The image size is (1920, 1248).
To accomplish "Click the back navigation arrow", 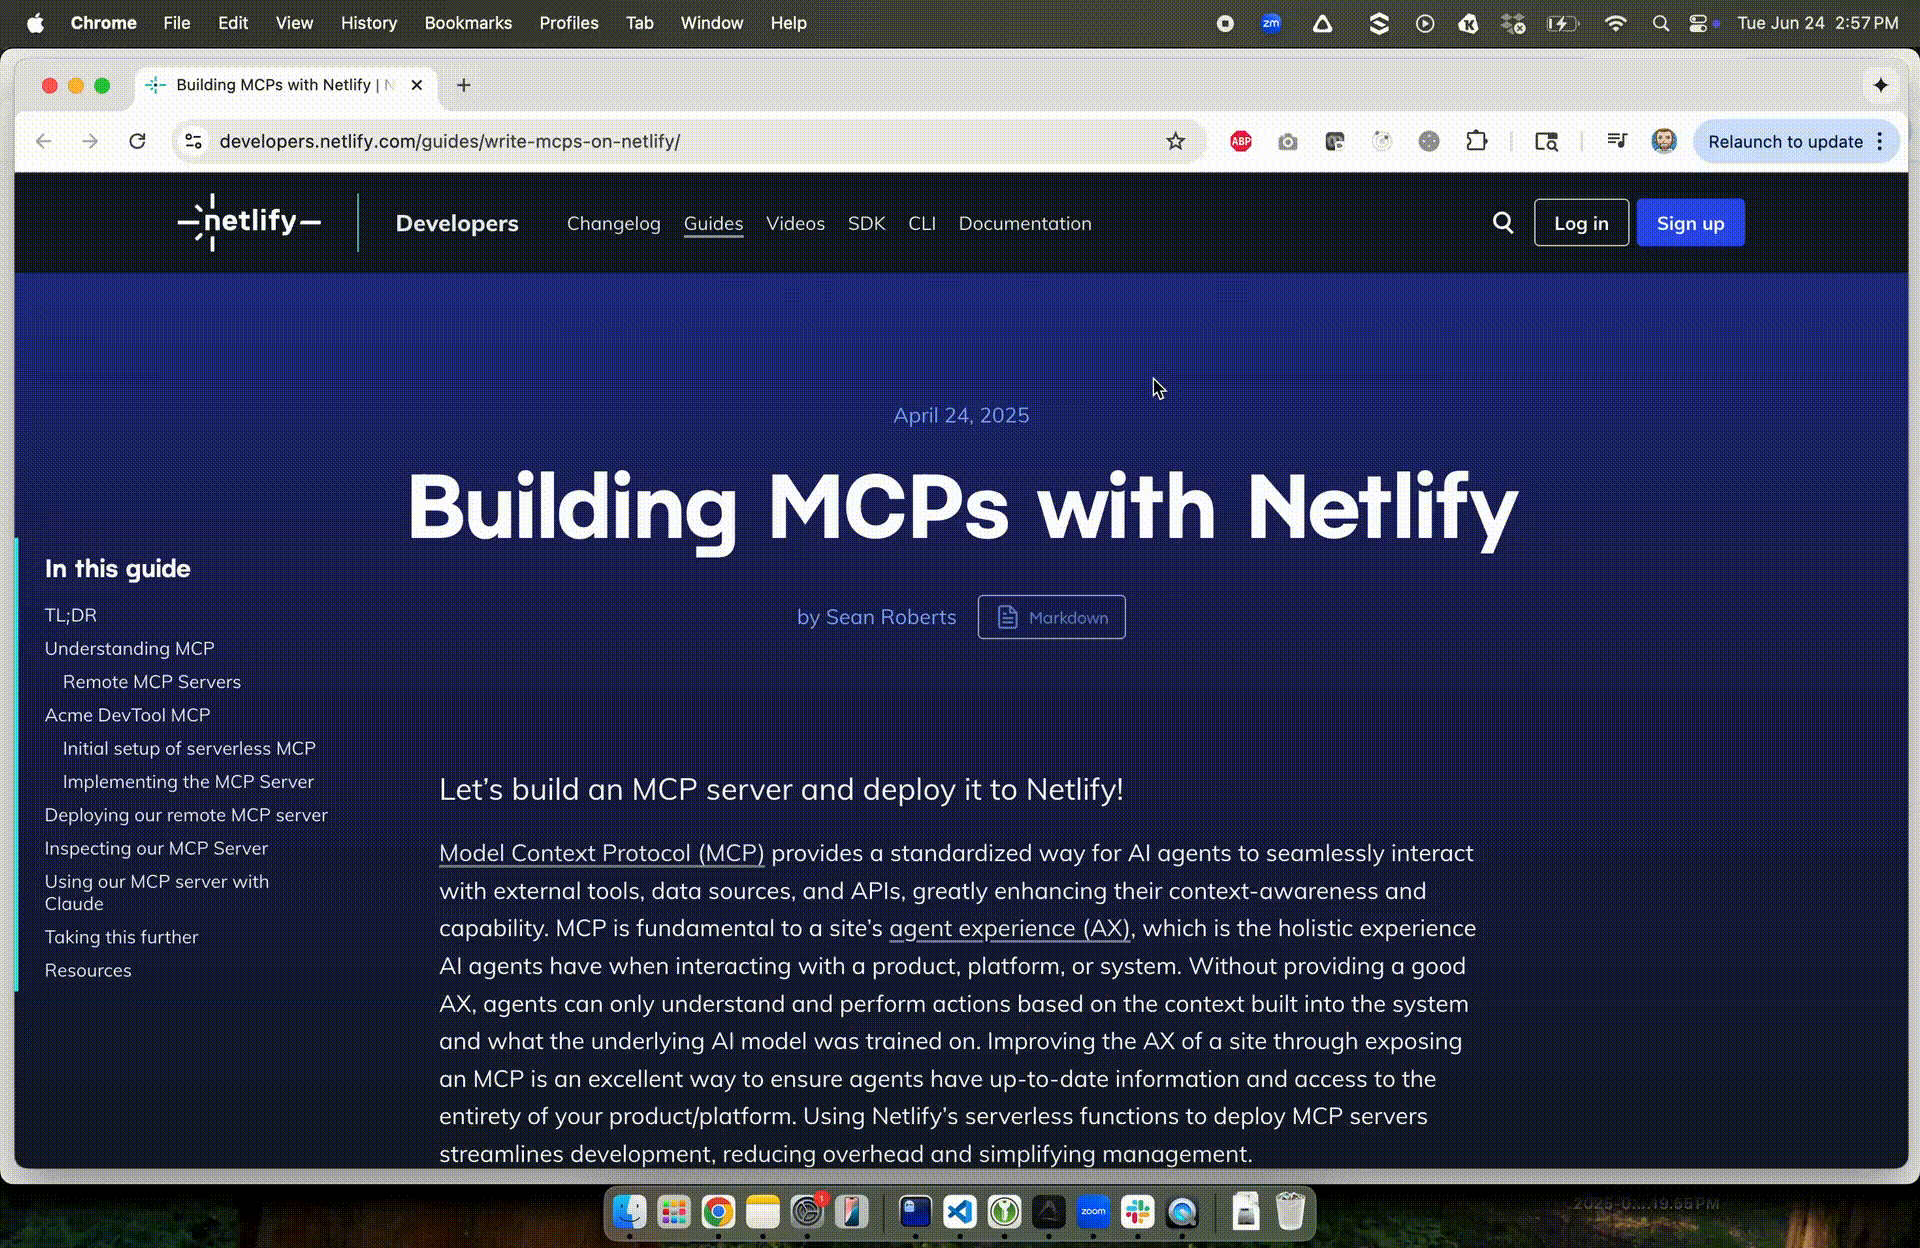I will tap(44, 141).
